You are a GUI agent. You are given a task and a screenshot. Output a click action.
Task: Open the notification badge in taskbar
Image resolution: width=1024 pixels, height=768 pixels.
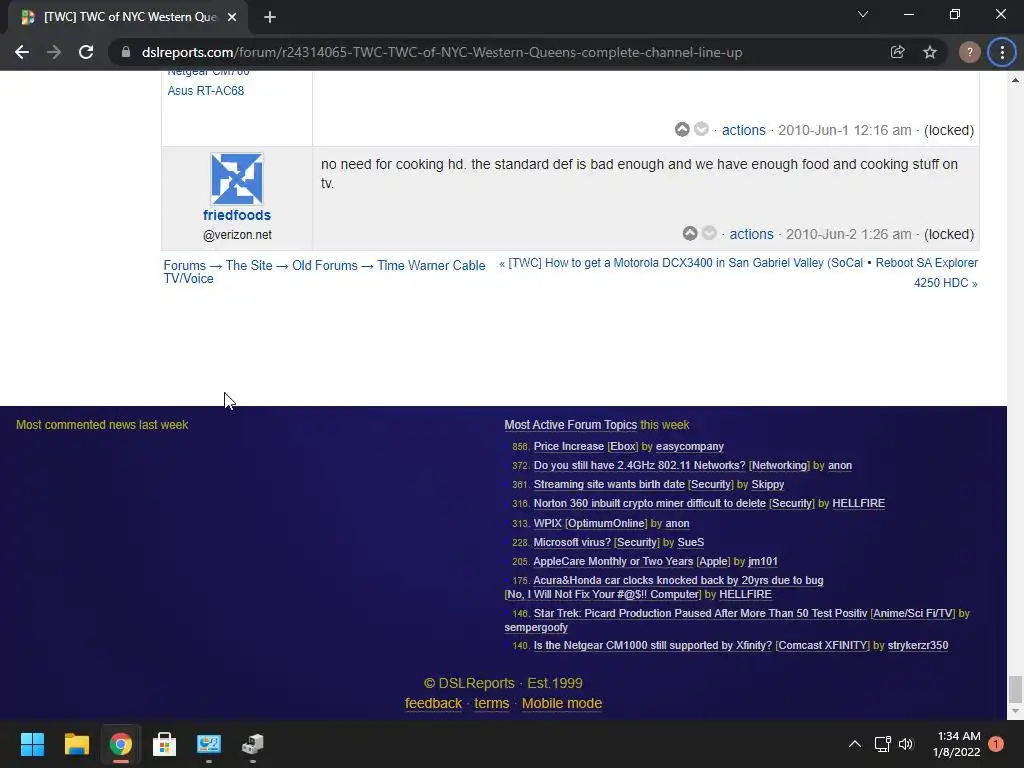coord(995,744)
